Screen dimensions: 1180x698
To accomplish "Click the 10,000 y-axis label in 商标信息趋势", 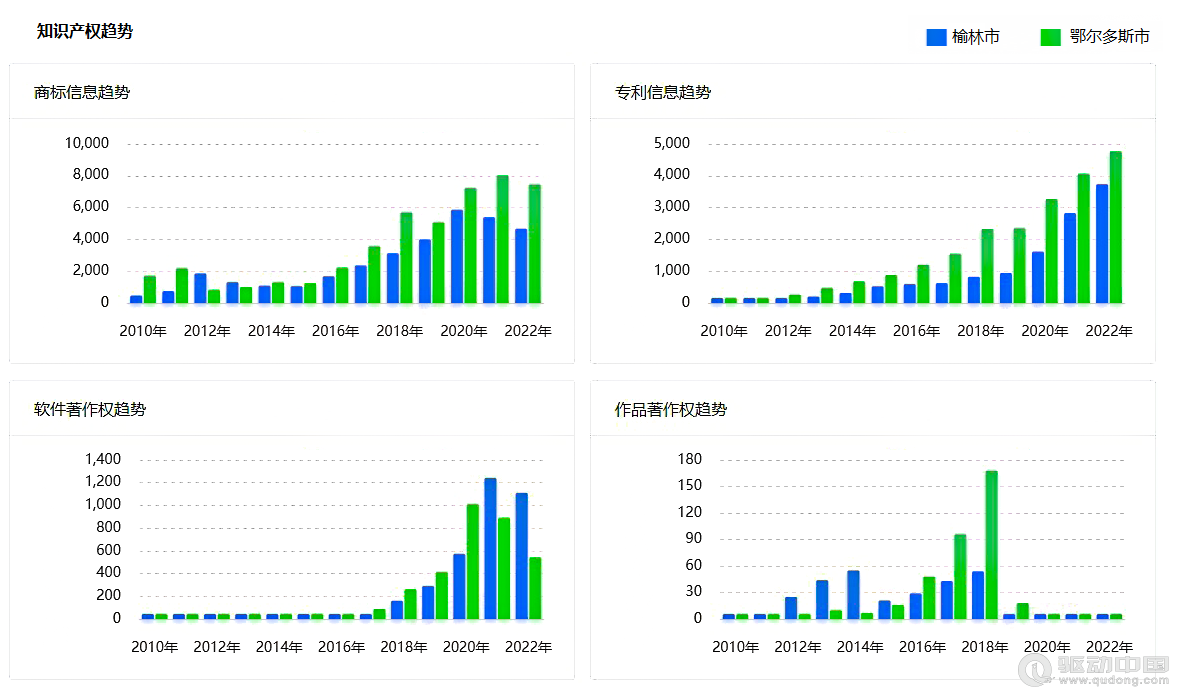I will point(86,143).
